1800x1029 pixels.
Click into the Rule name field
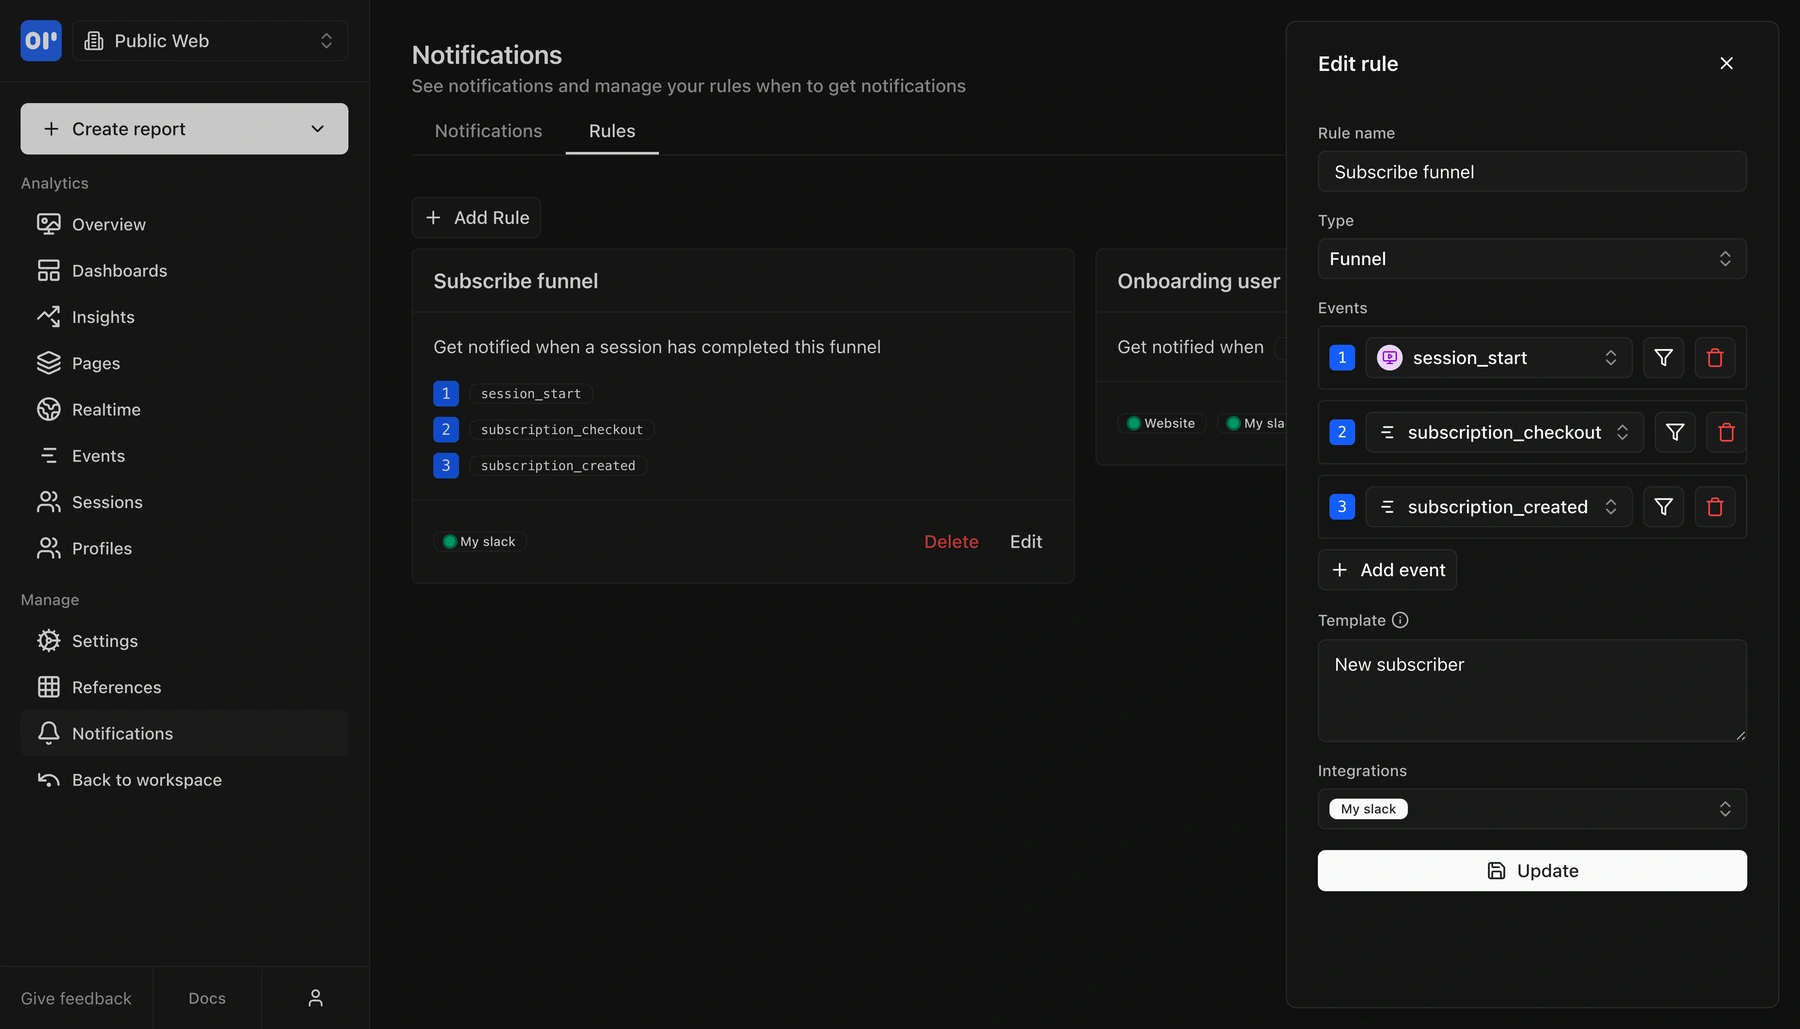[x=1531, y=172]
